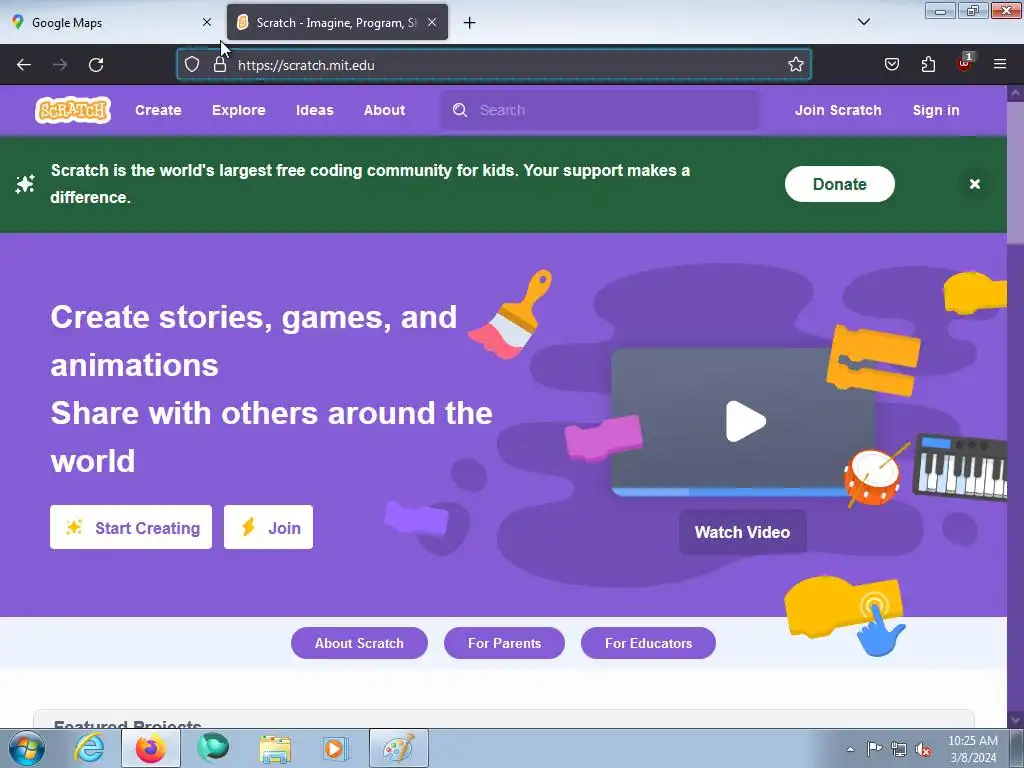Open the file explorer folder in taskbar
The height and width of the screenshot is (768, 1024).
275,748
